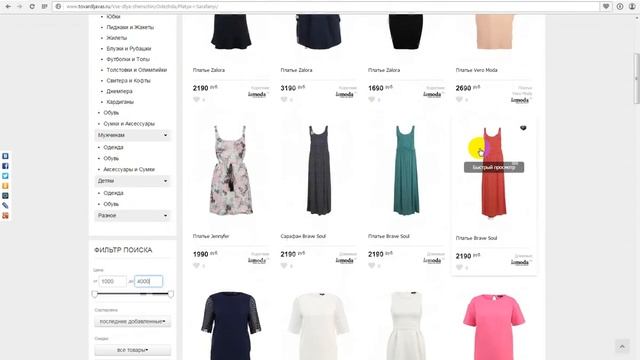Click the browser forward arrow
Image resolution: width=640 pixels, height=360 pixels.
[20, 7]
